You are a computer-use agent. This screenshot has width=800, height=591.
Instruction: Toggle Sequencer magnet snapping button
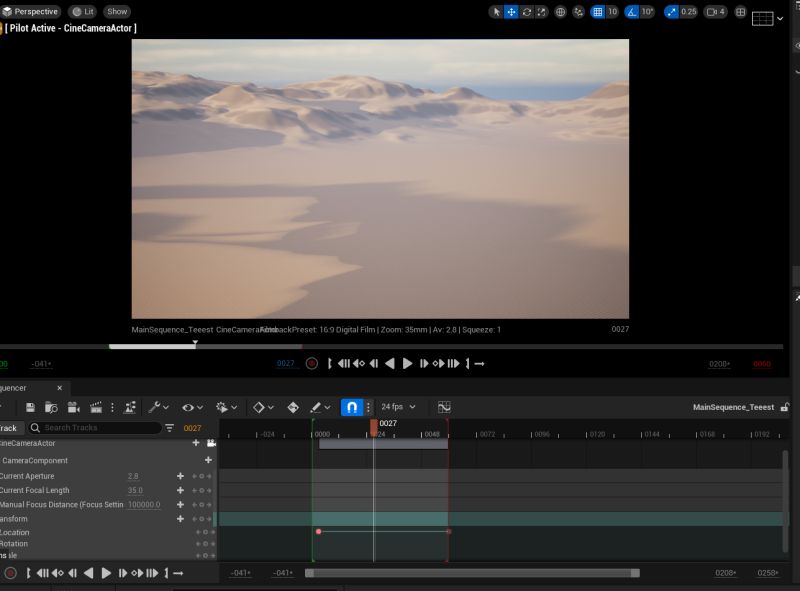(352, 407)
